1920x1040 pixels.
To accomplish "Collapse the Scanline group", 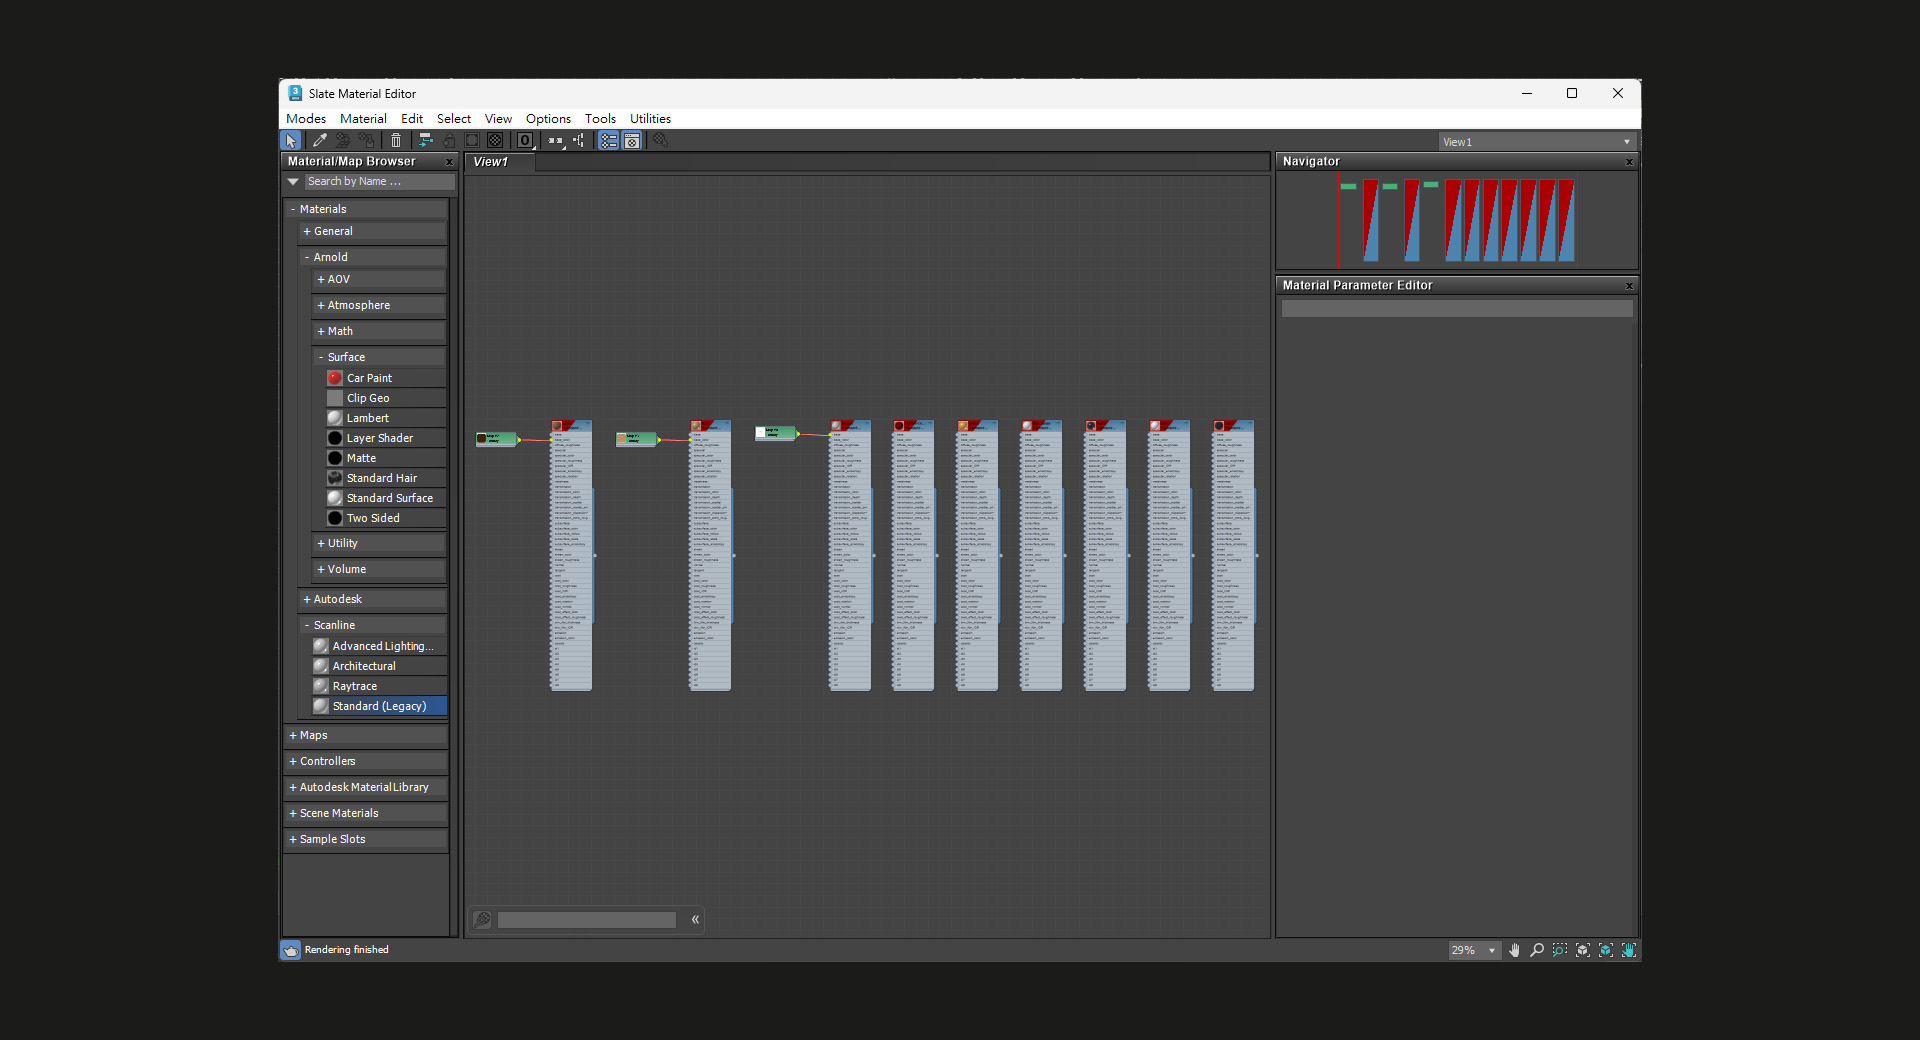I will [x=372, y=625].
